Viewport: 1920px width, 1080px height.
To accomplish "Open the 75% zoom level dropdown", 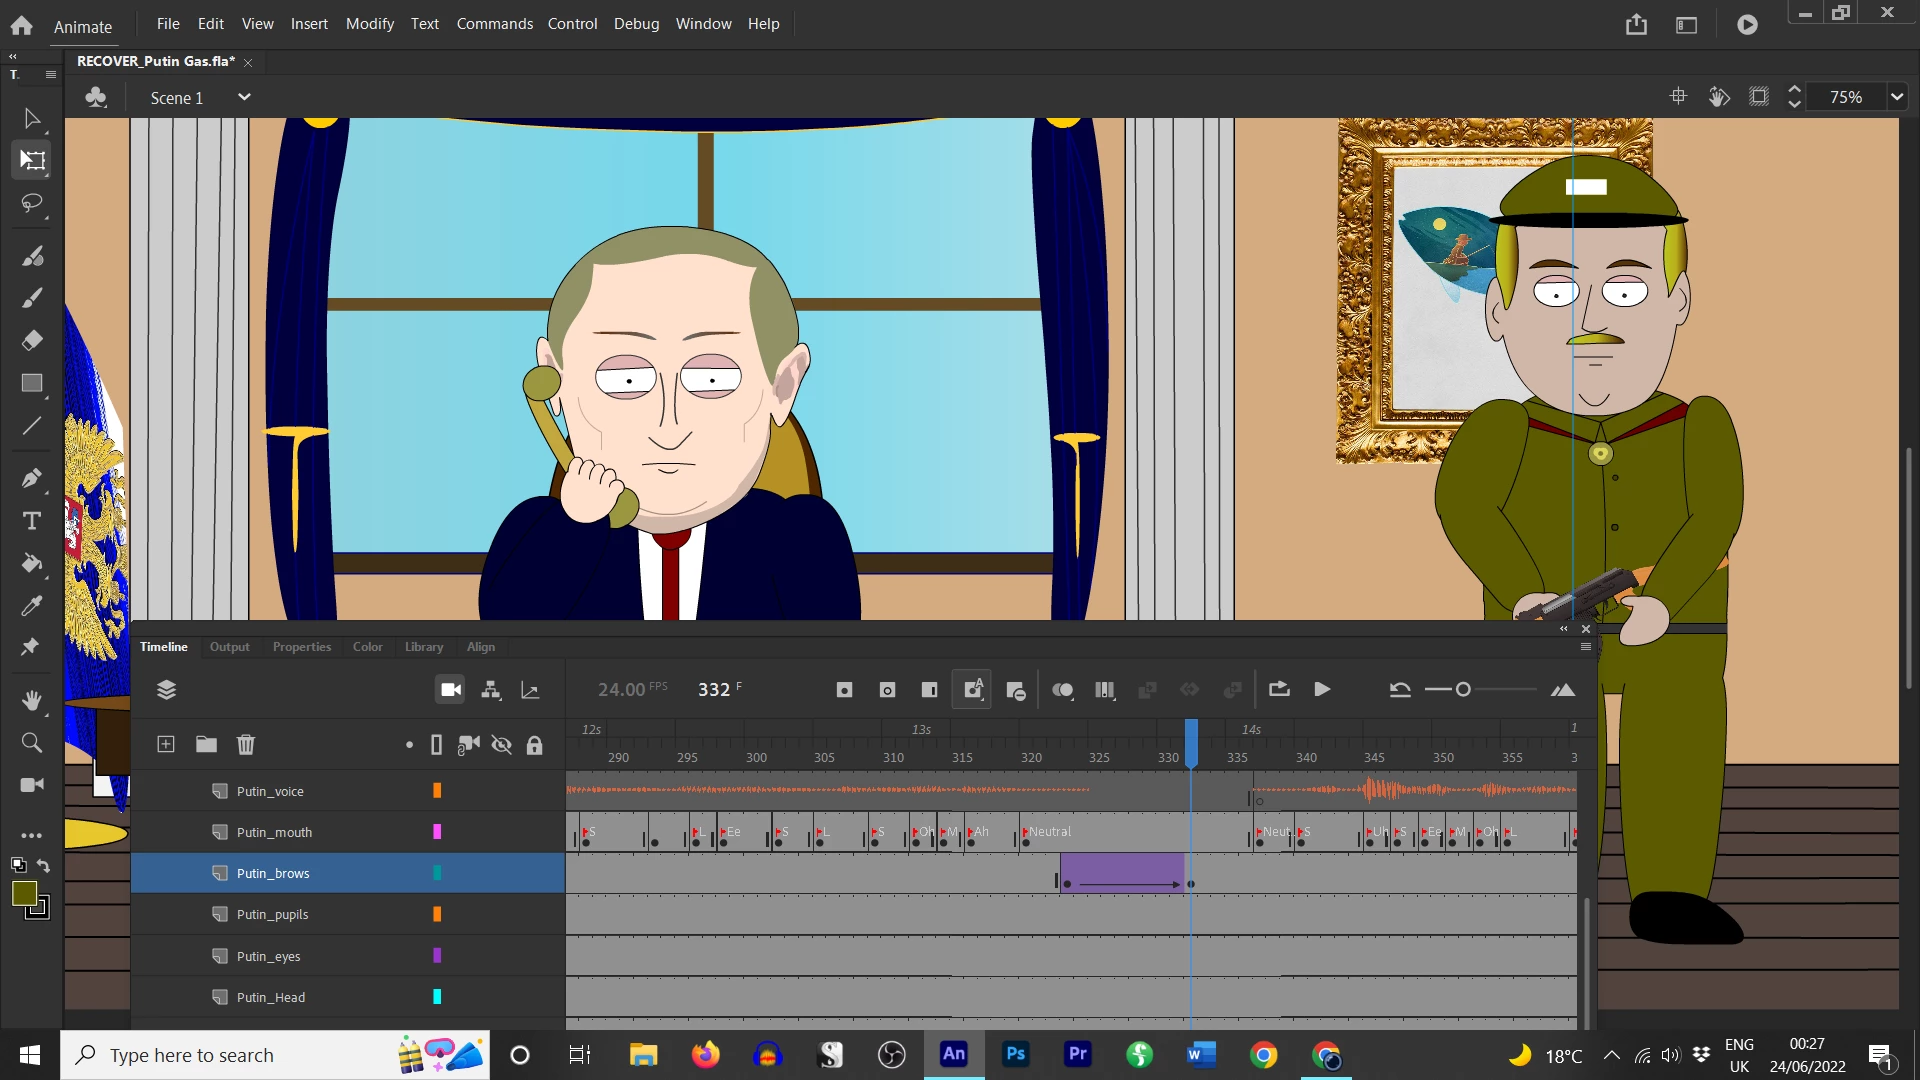I will pyautogui.click(x=1897, y=97).
